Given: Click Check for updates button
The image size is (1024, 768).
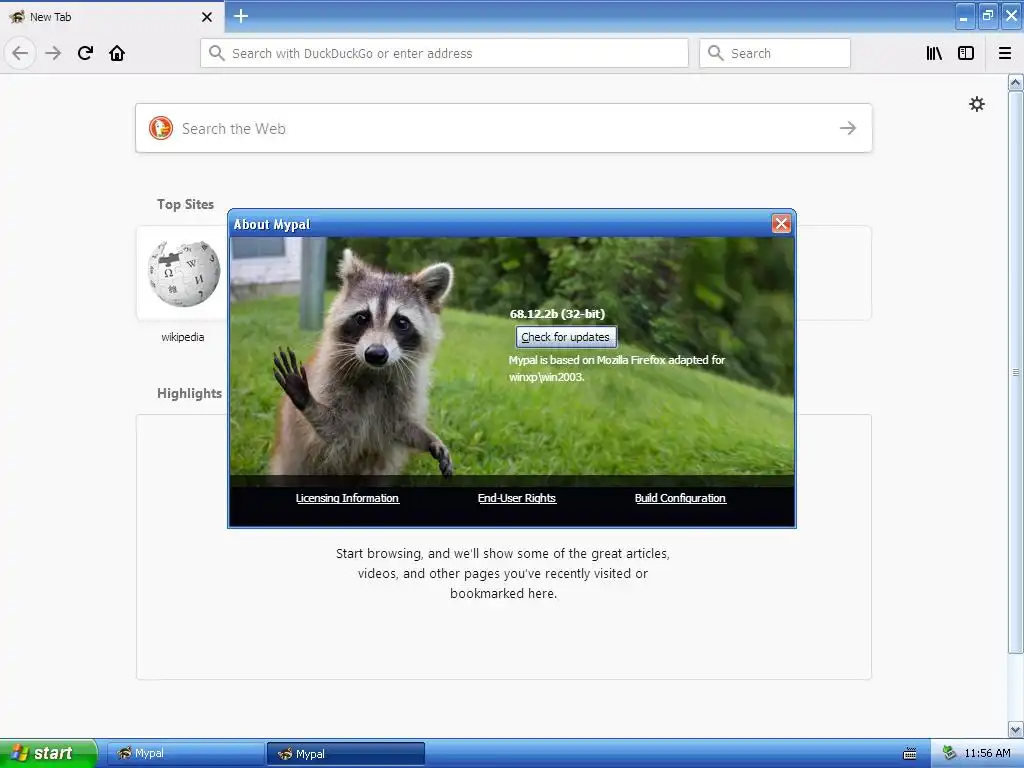Looking at the screenshot, I should [566, 337].
